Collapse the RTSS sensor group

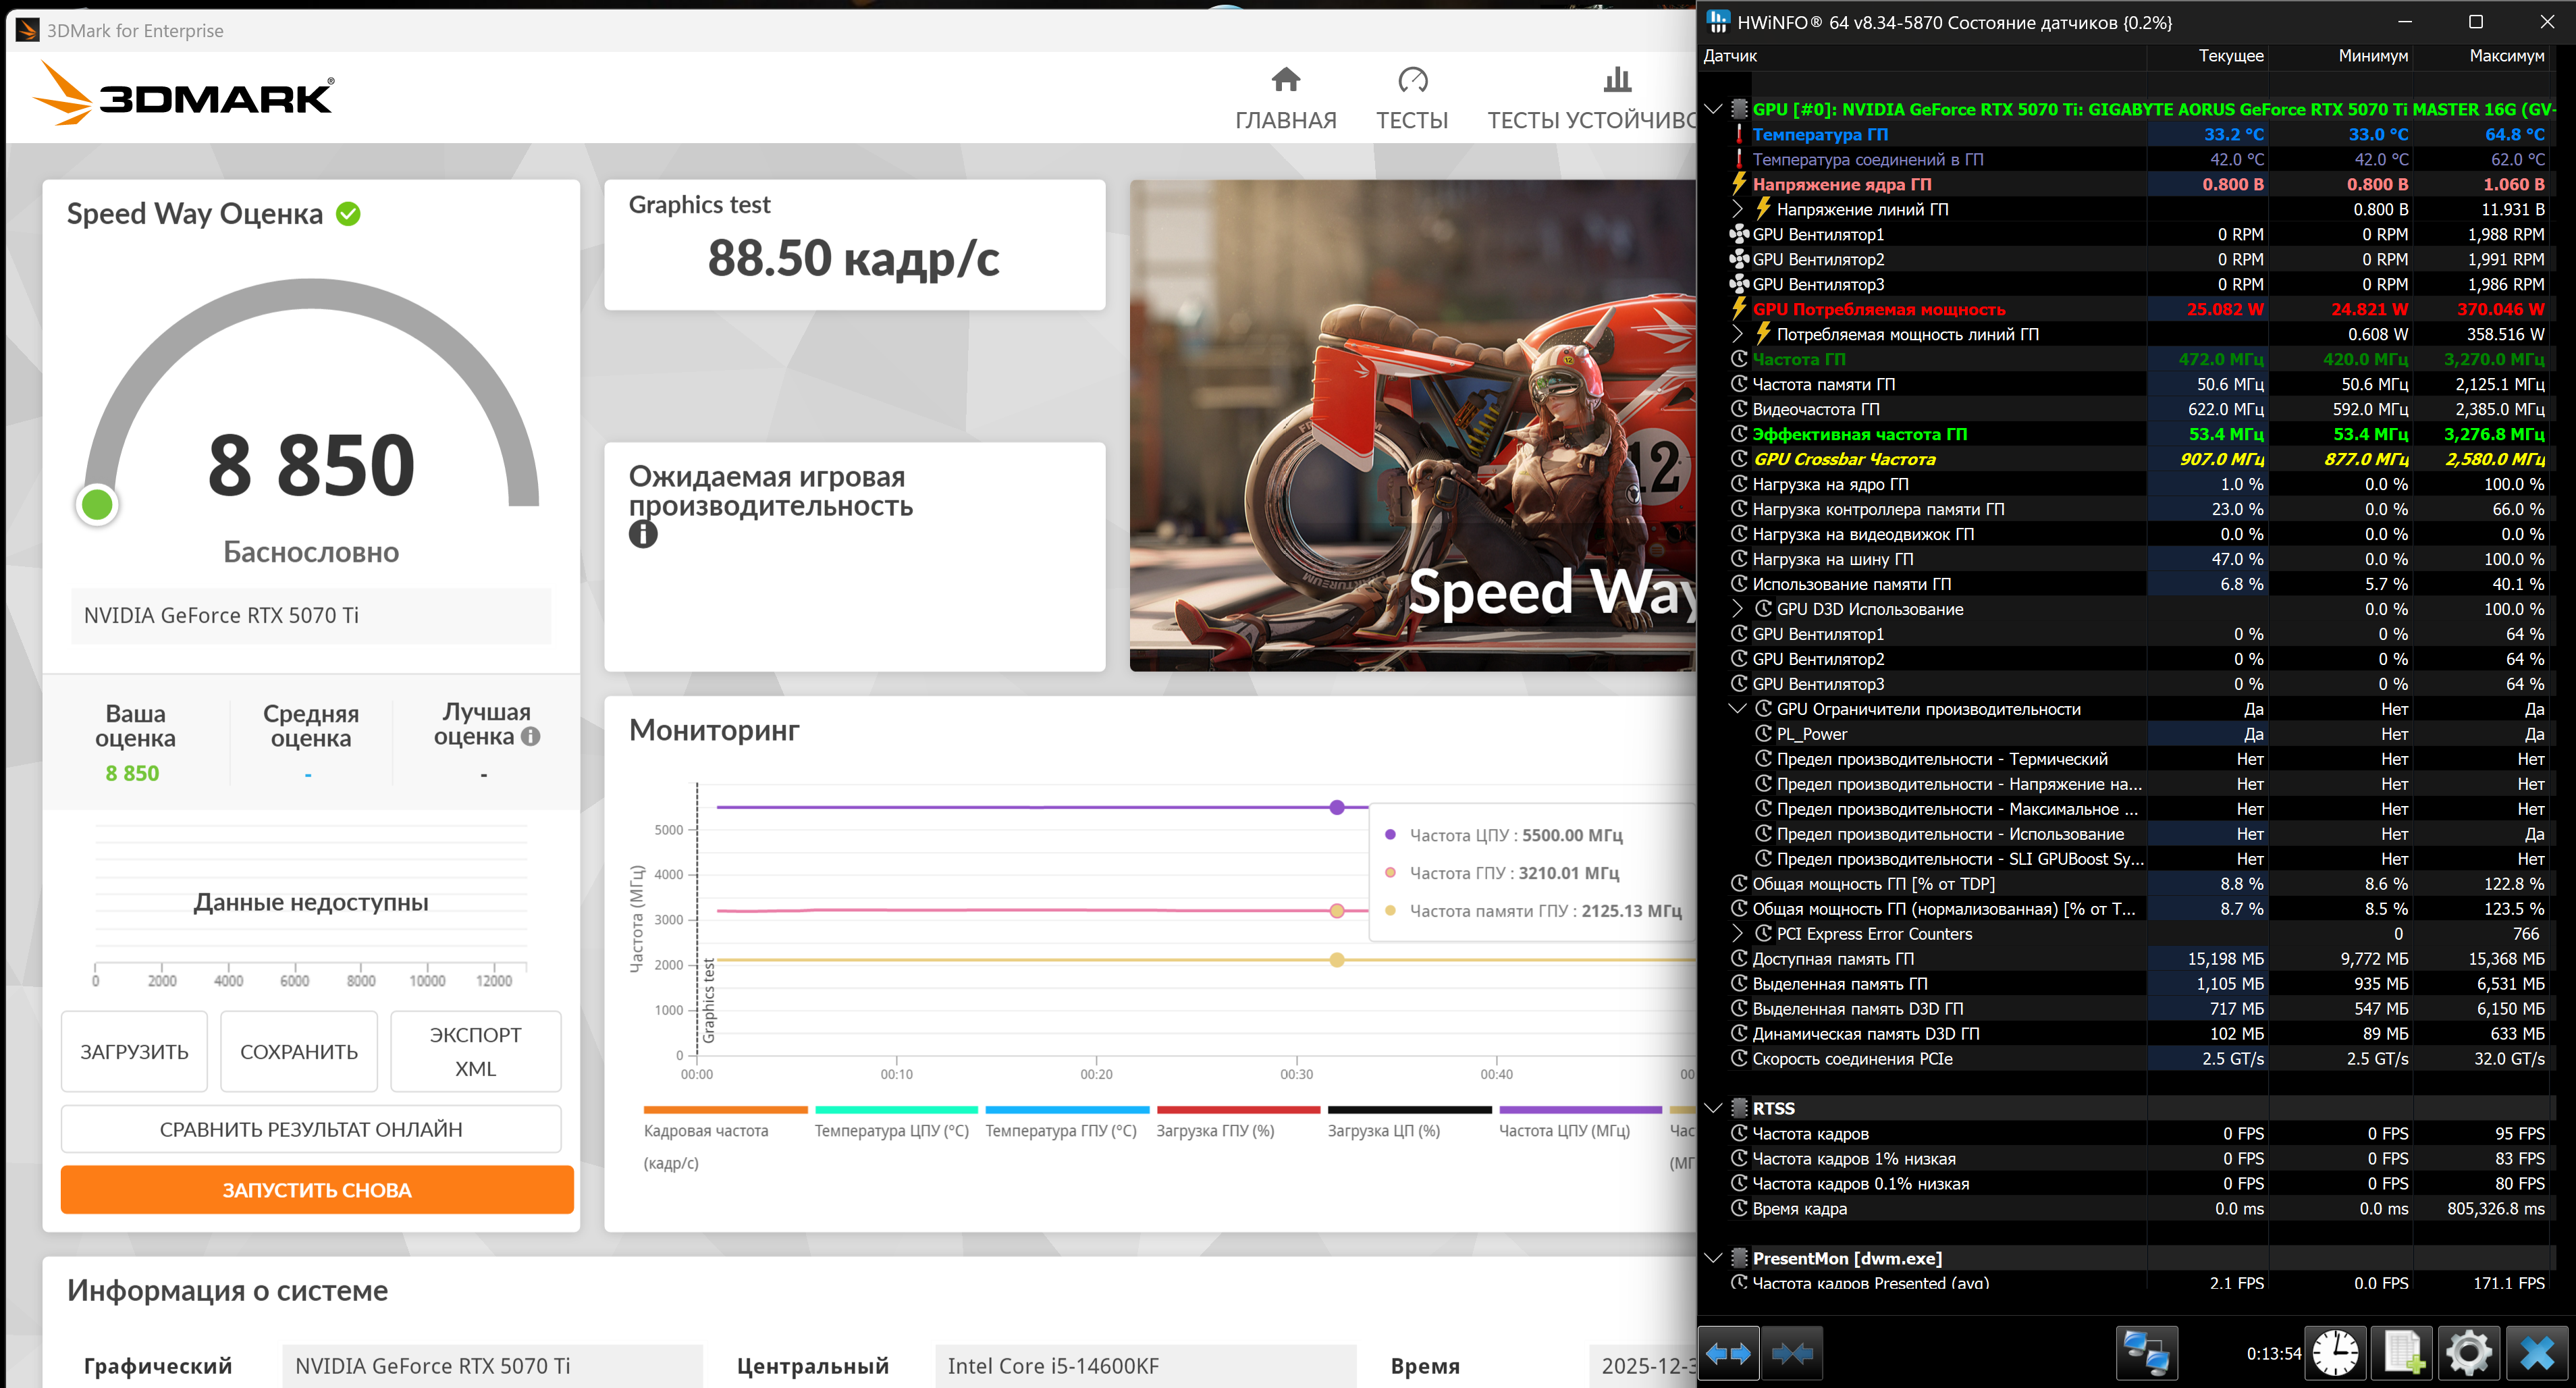[x=1713, y=1108]
